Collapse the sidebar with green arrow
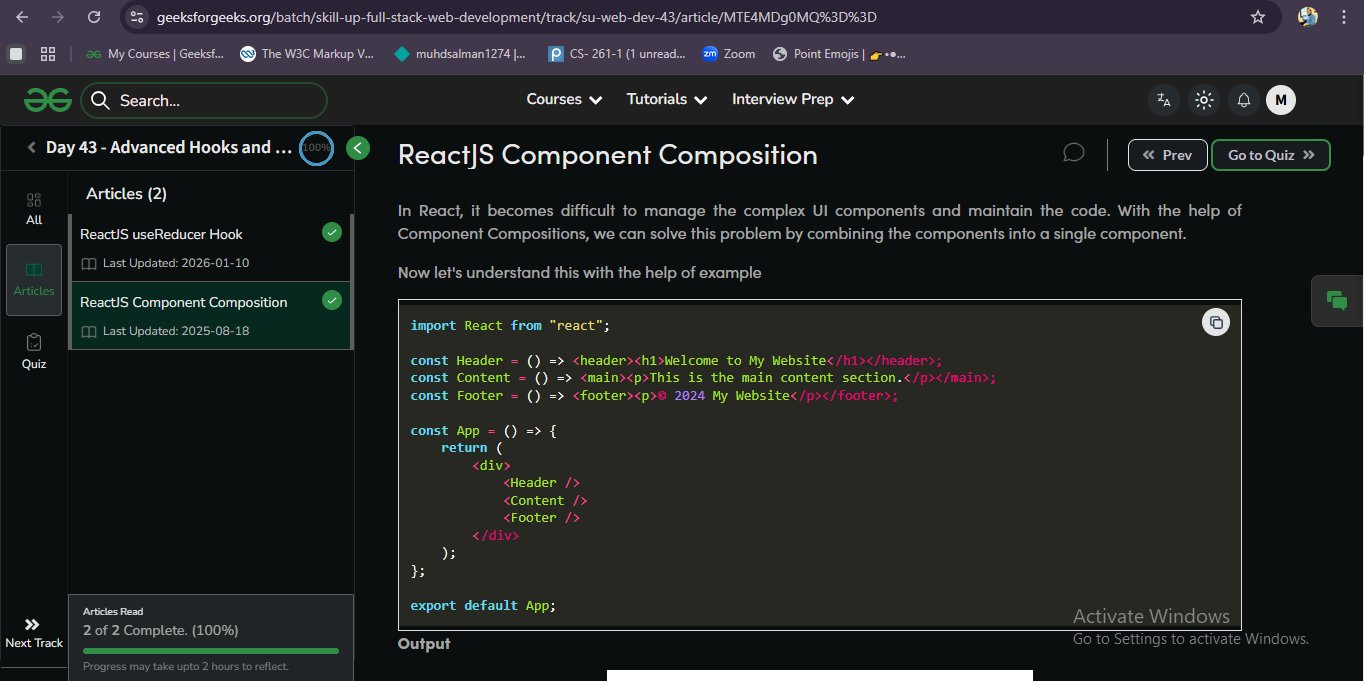The image size is (1364, 681). tap(358, 148)
